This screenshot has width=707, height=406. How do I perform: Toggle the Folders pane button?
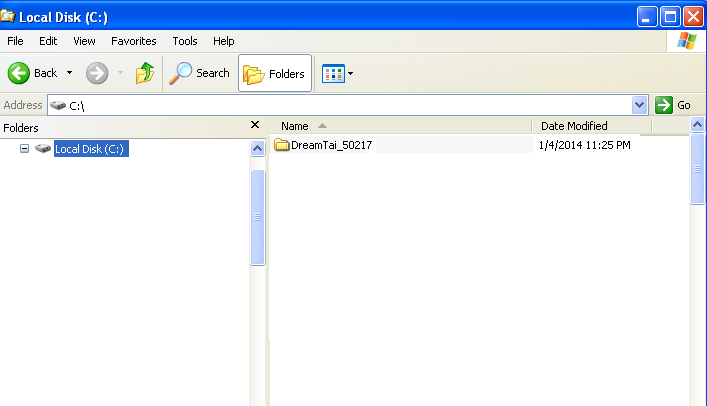pos(275,74)
